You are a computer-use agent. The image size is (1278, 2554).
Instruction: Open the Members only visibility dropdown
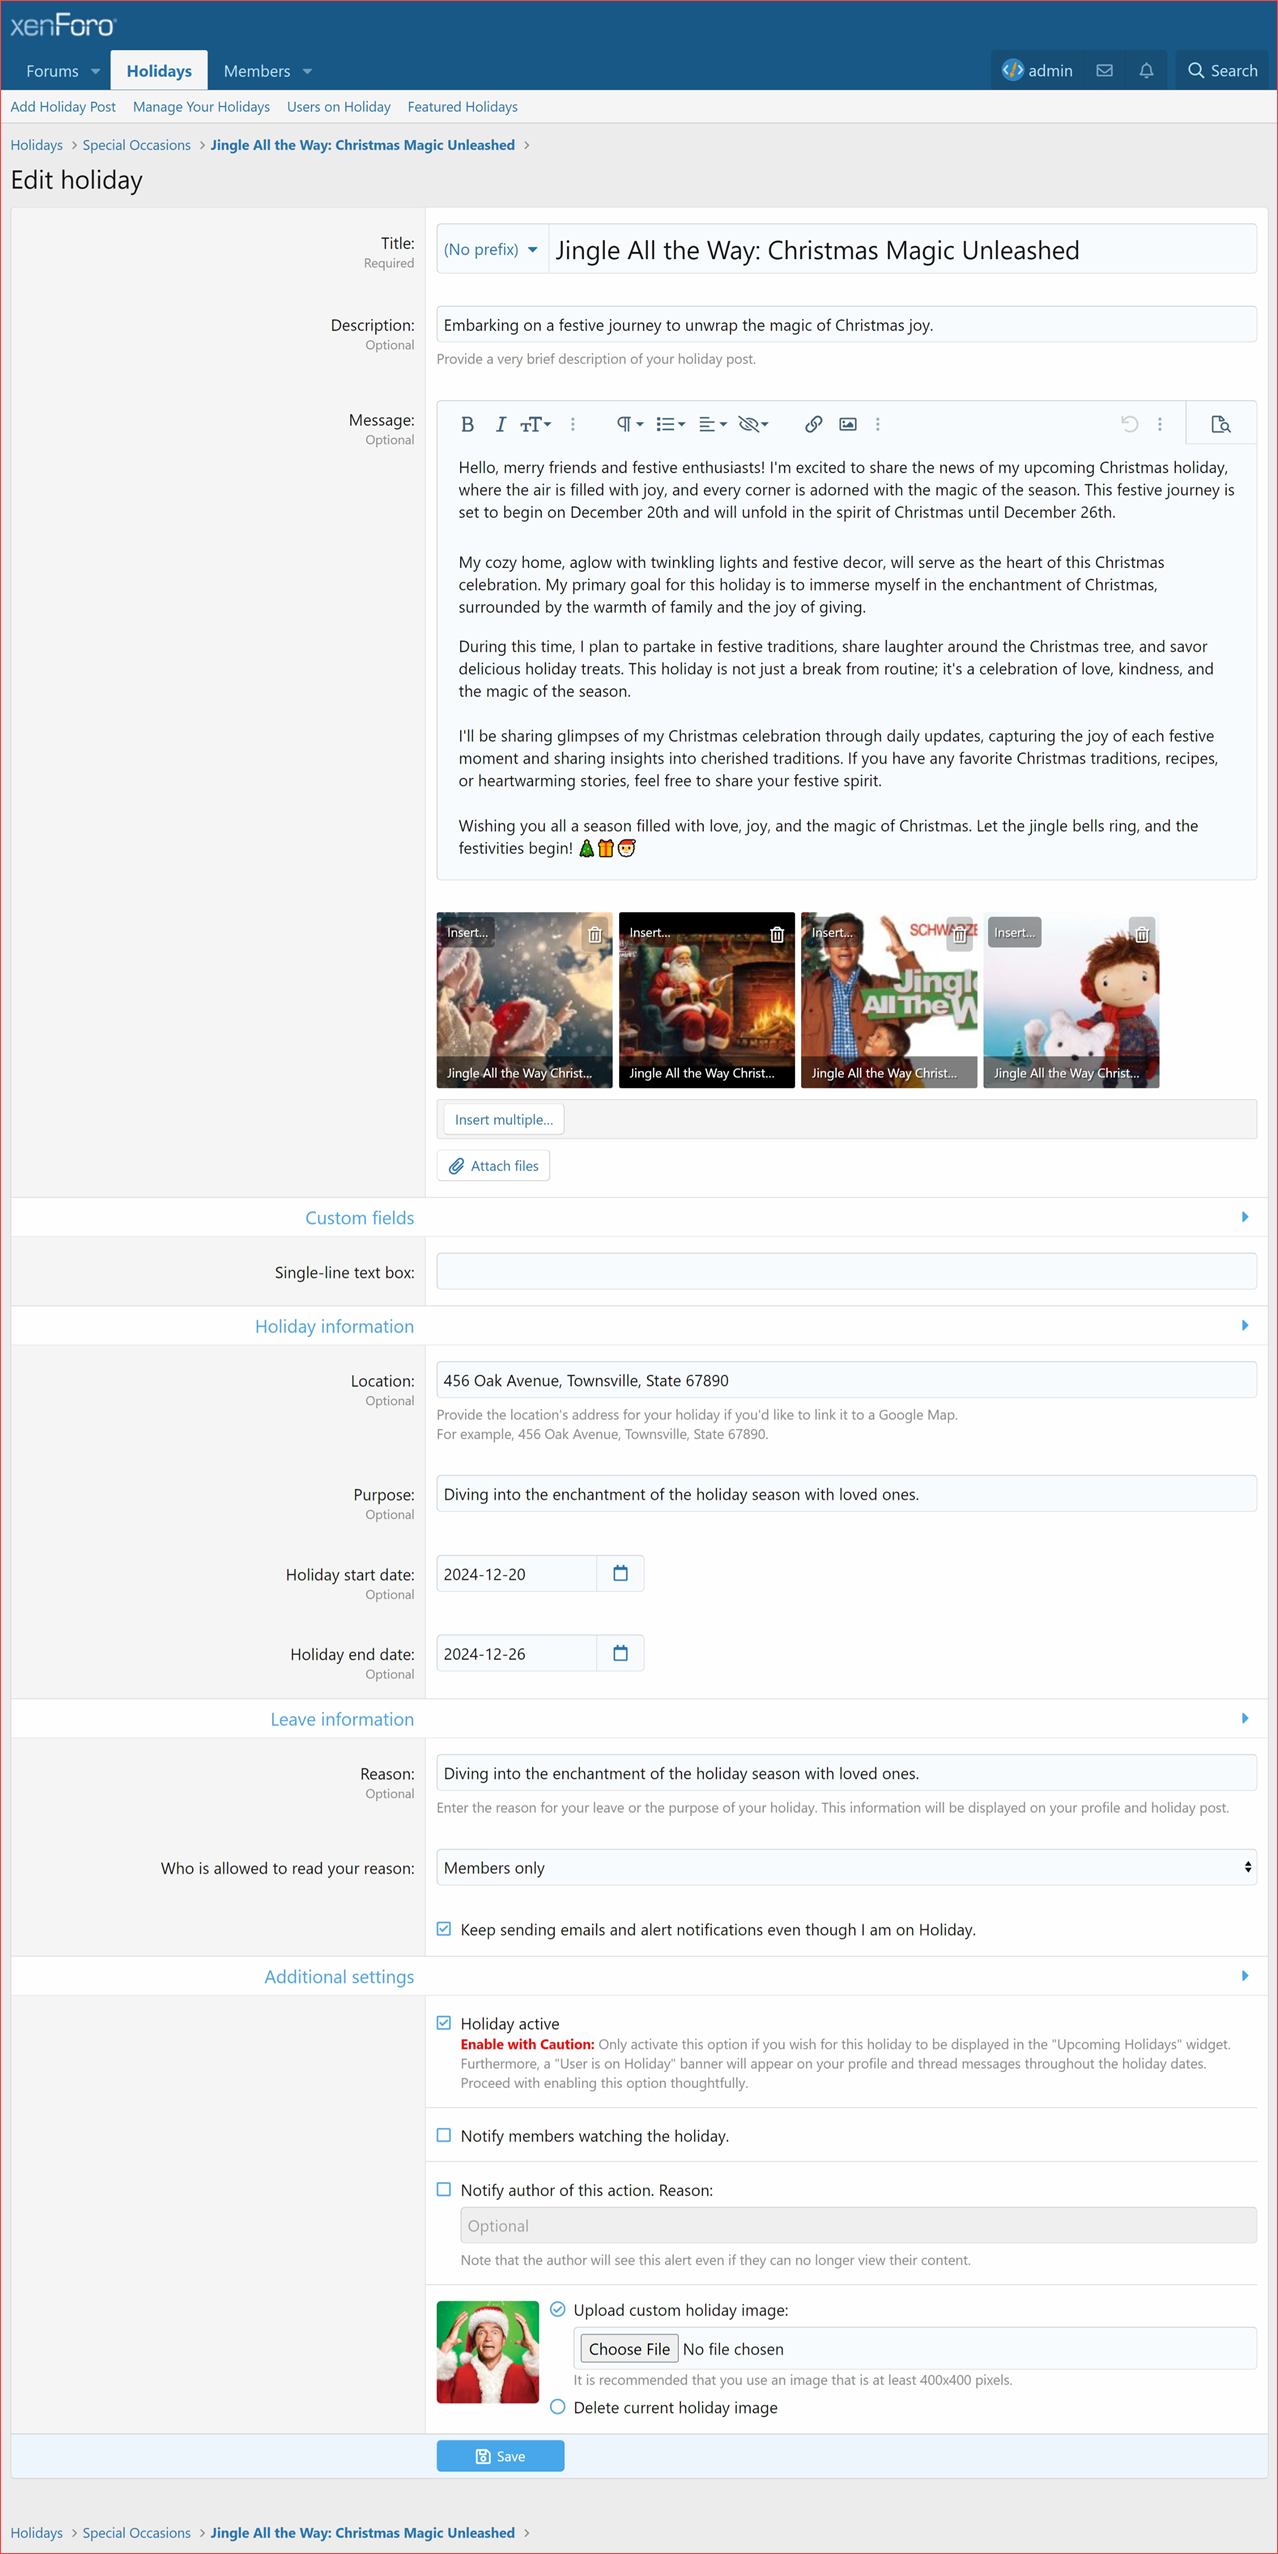point(846,1867)
